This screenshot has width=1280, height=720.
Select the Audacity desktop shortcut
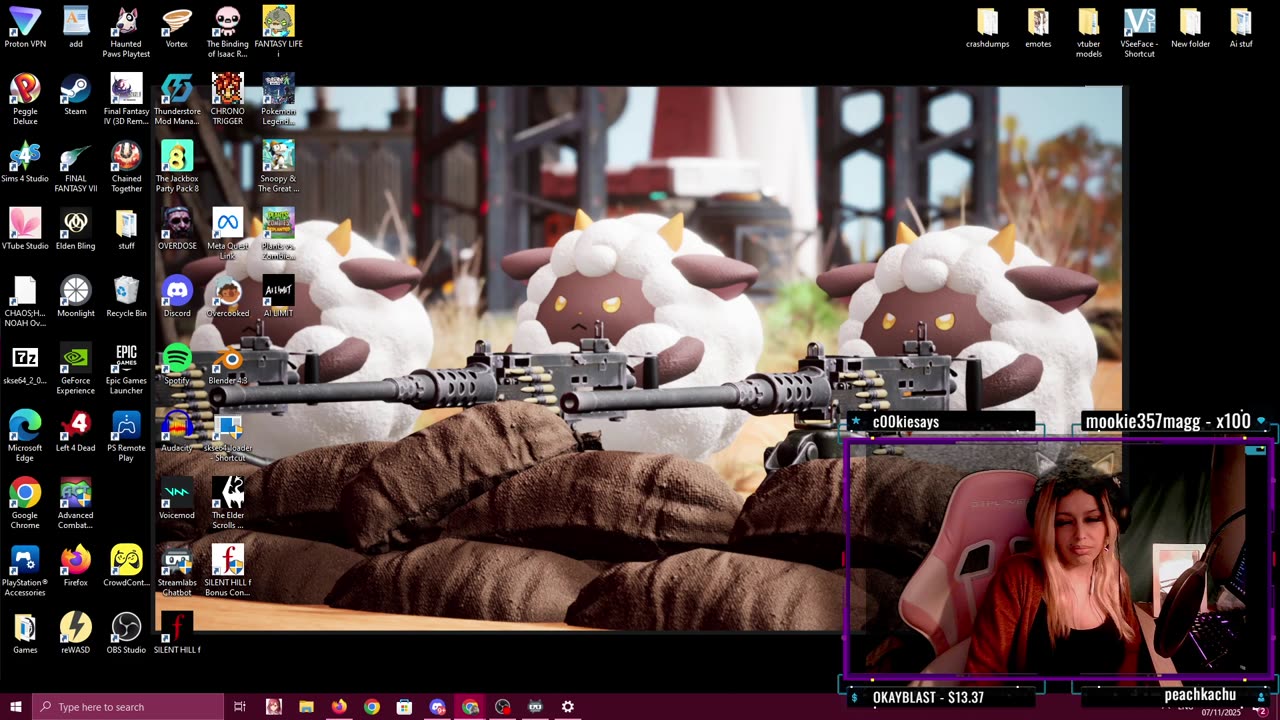(x=177, y=432)
